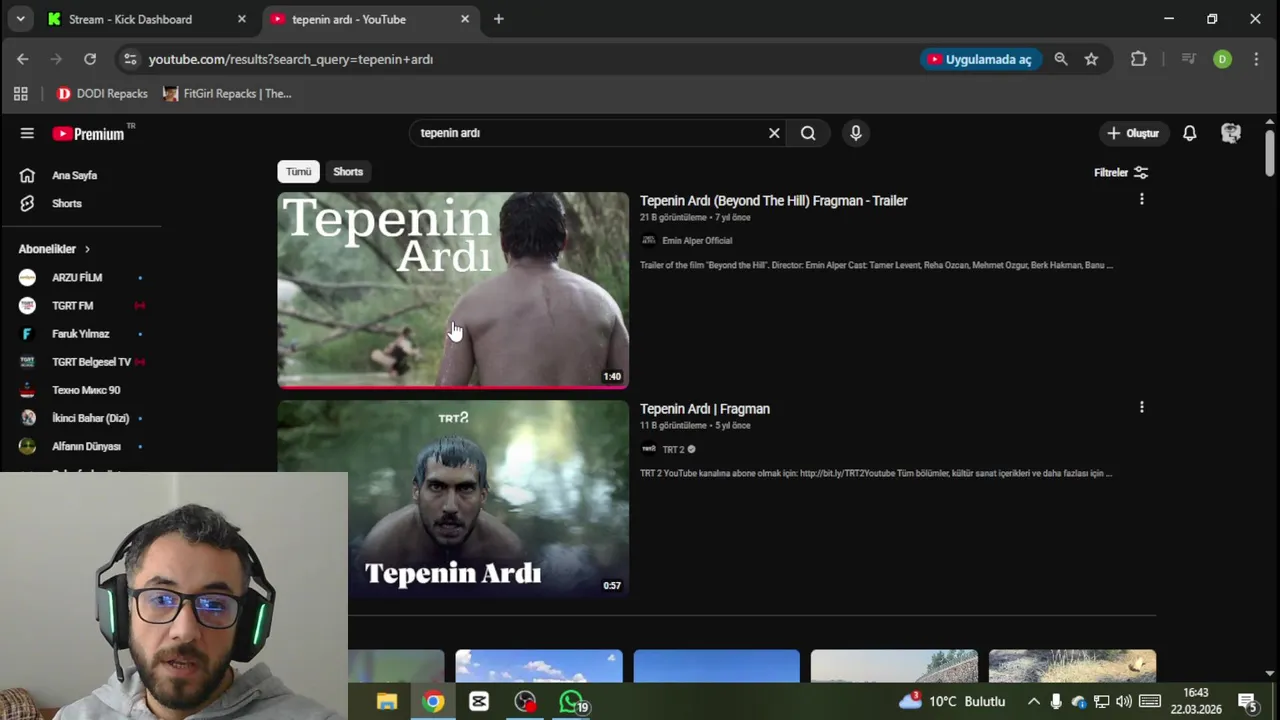The height and width of the screenshot is (720, 1280).
Task: Select the Shorts filter chip
Action: tap(348, 172)
